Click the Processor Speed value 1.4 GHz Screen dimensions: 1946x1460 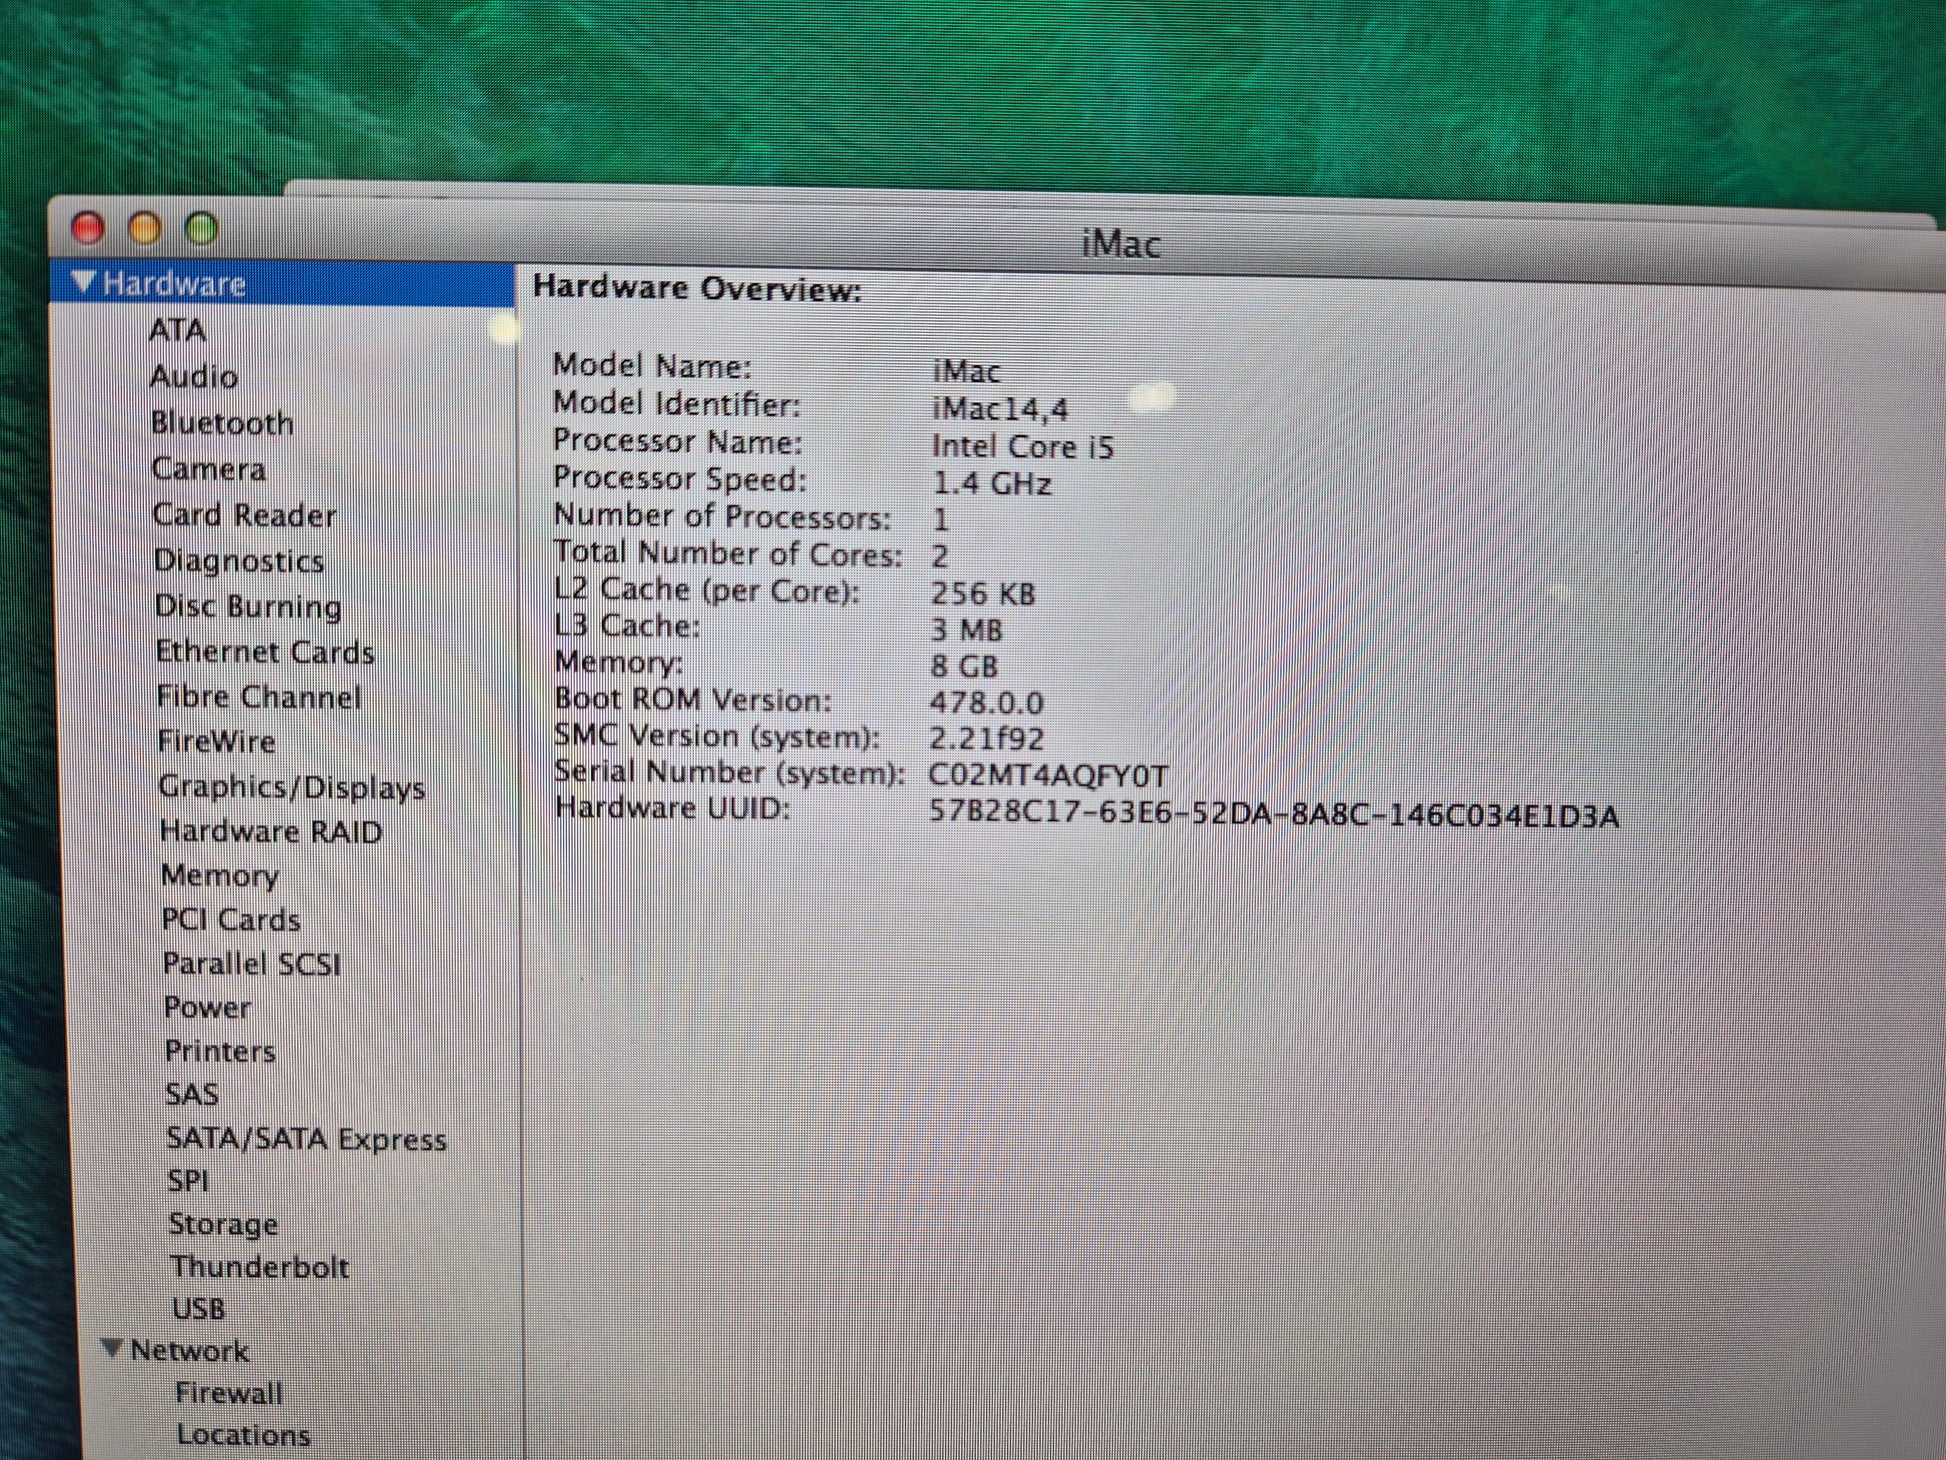pyautogui.click(x=991, y=484)
